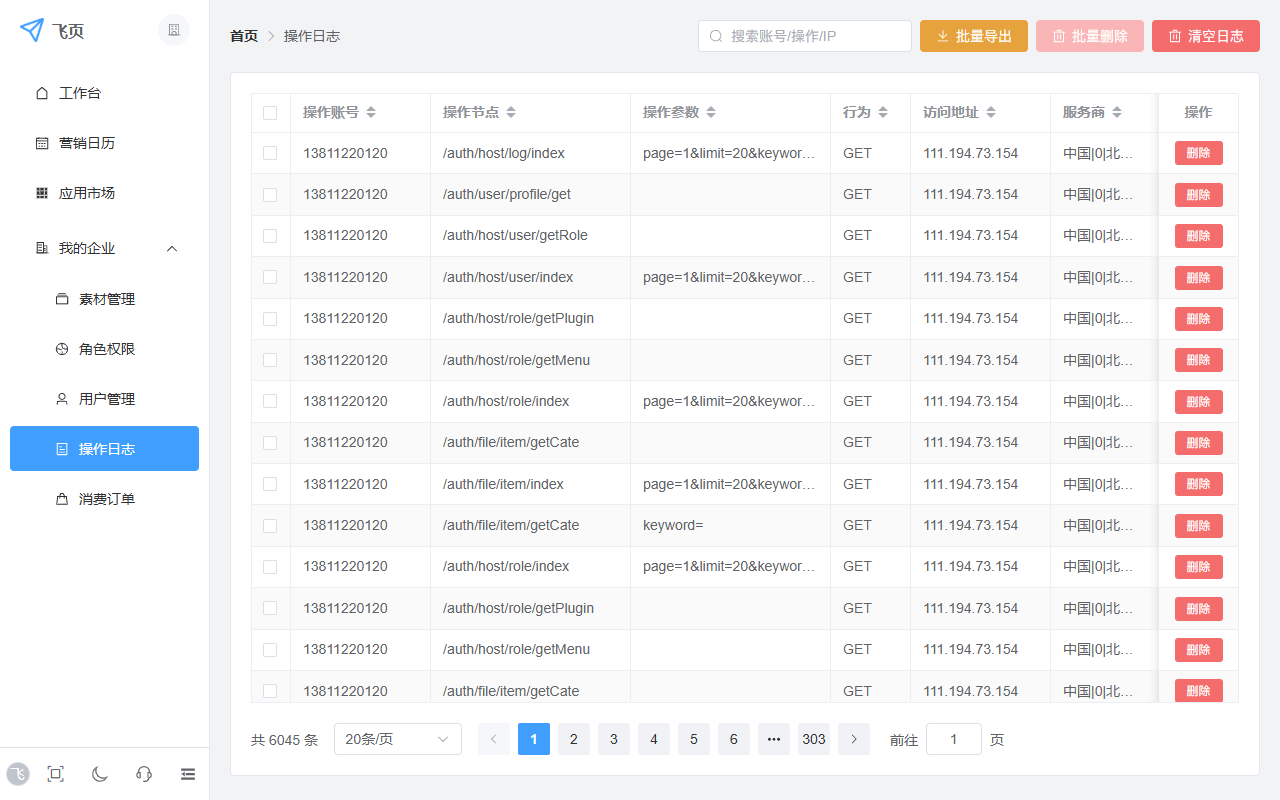
Task: Select all rows with header checkbox
Action: coord(270,113)
